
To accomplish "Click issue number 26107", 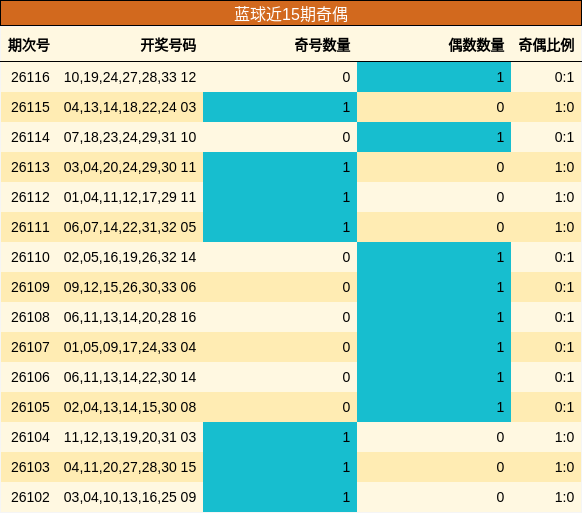I will [x=30, y=347].
